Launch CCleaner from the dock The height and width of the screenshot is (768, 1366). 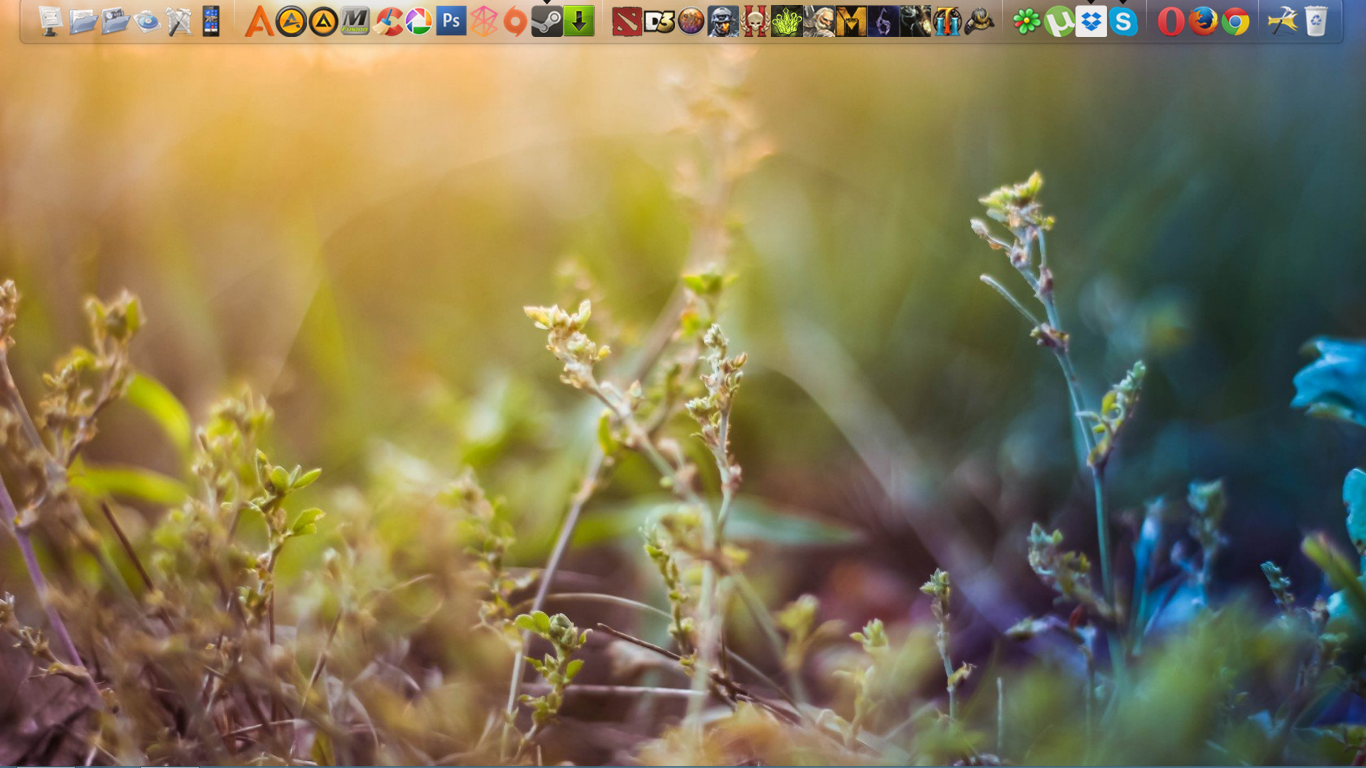click(x=387, y=21)
